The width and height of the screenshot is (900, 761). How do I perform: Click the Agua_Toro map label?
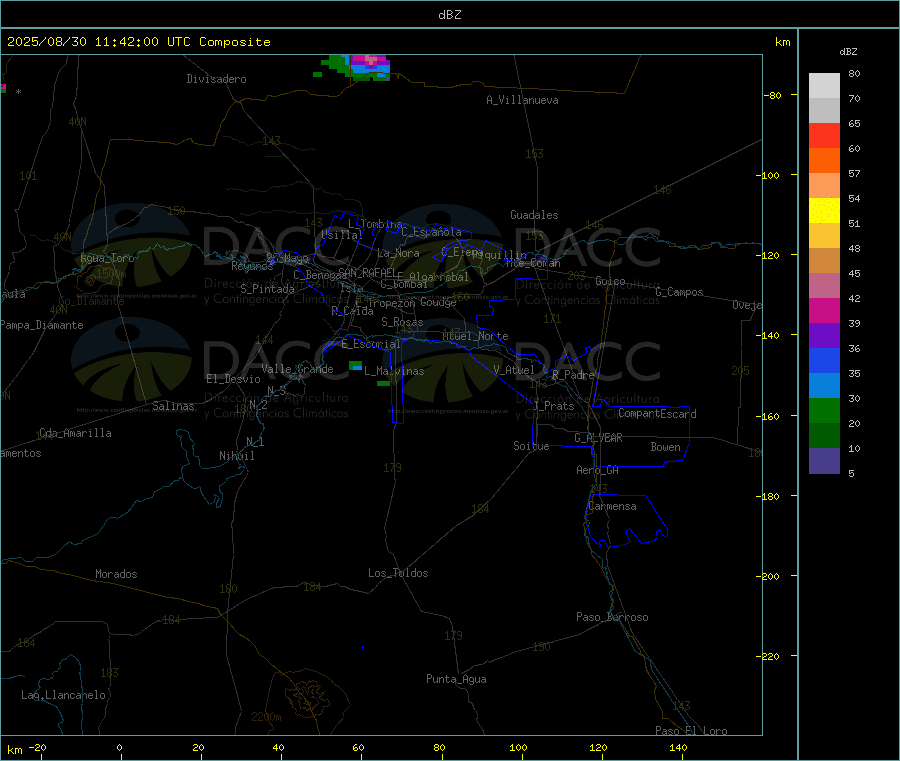[x=107, y=258]
